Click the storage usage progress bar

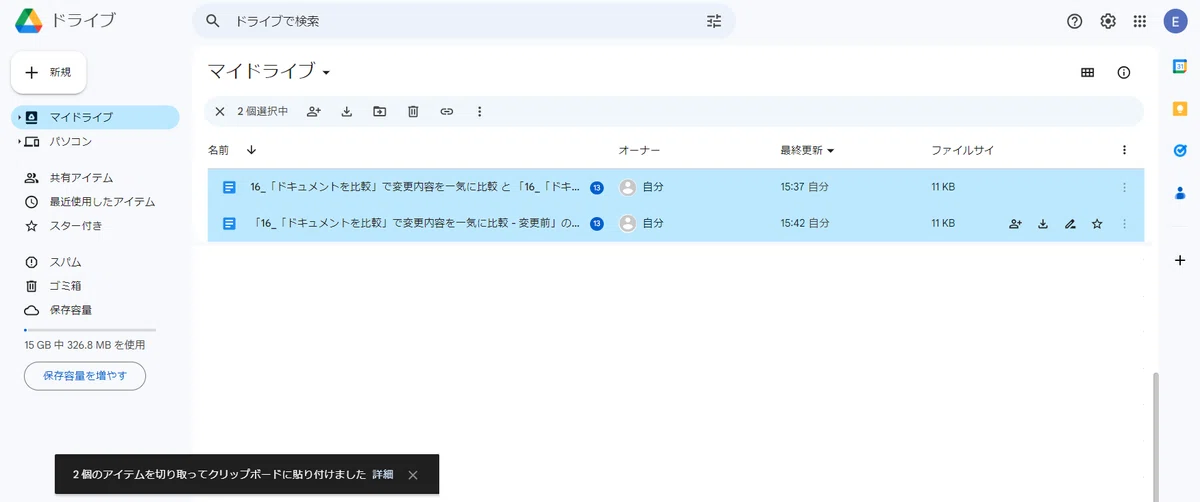(90, 329)
